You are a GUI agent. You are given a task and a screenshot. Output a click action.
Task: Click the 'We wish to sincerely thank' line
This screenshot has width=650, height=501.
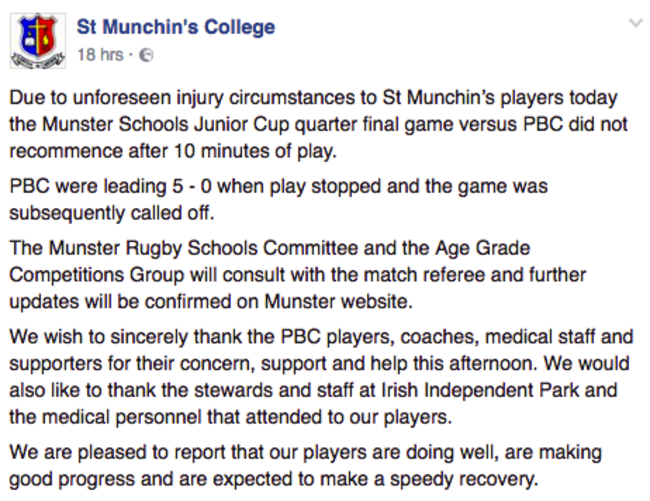321,337
